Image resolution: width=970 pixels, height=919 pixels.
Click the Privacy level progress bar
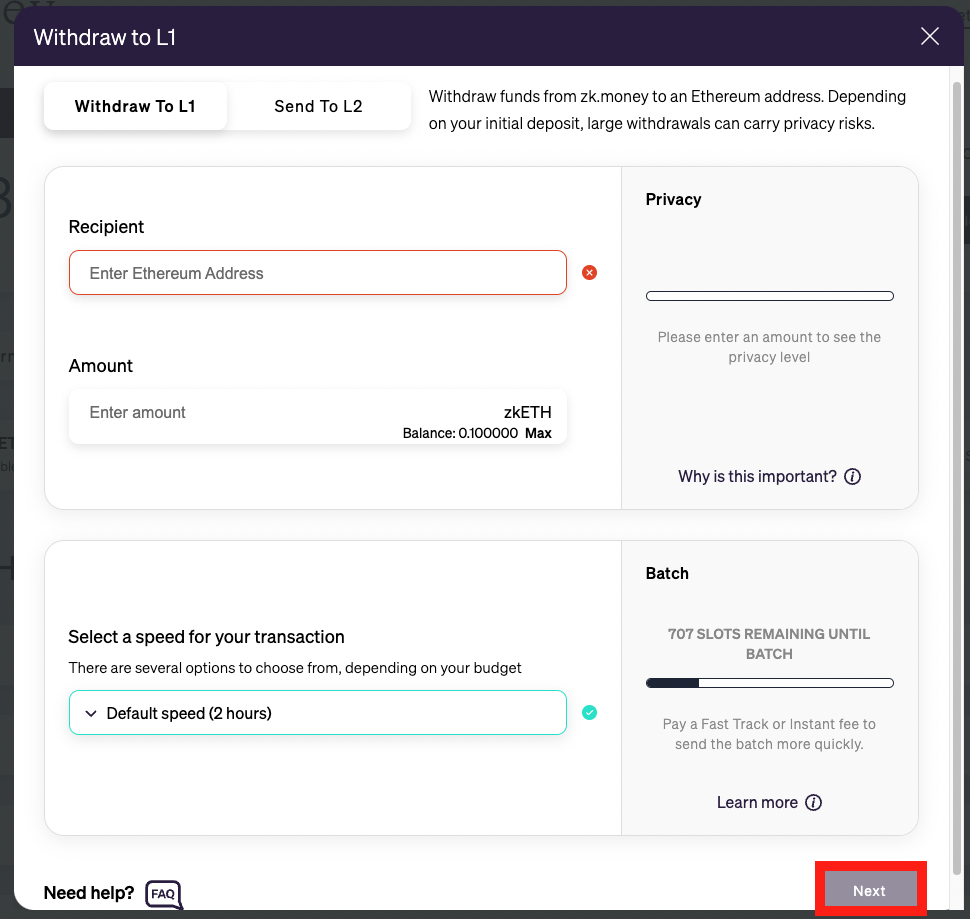pos(770,296)
